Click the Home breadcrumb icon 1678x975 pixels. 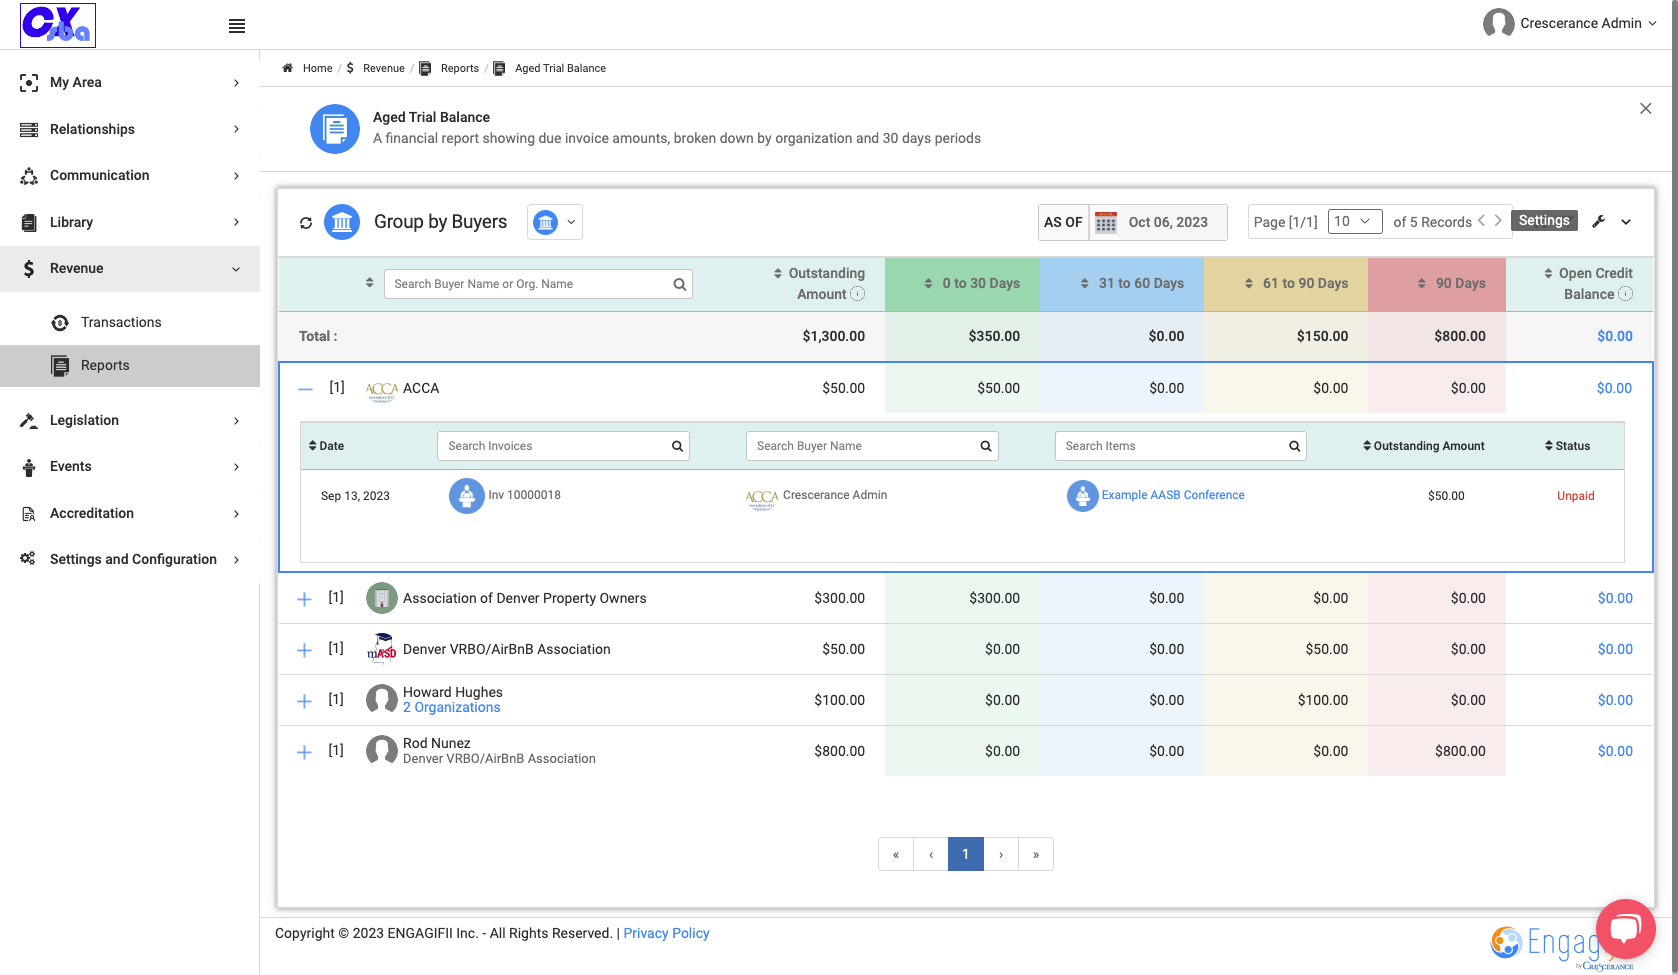click(x=287, y=68)
